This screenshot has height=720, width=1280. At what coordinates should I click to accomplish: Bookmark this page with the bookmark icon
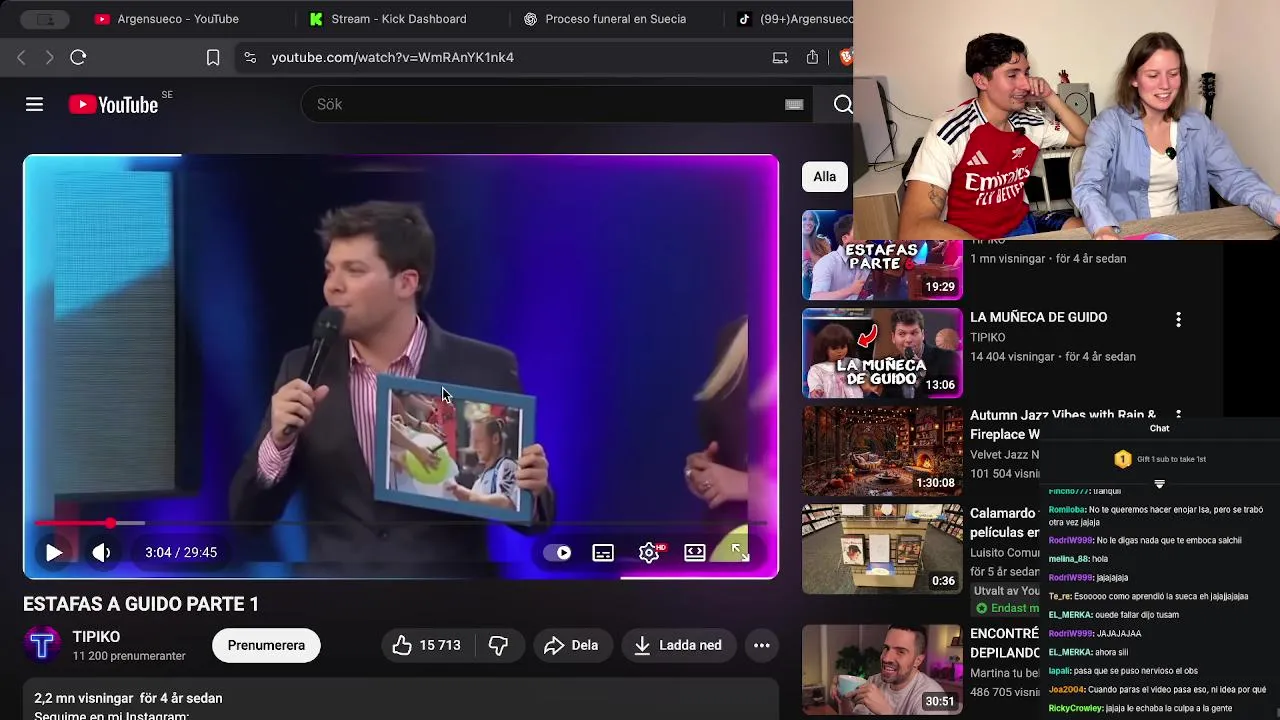pyautogui.click(x=213, y=57)
